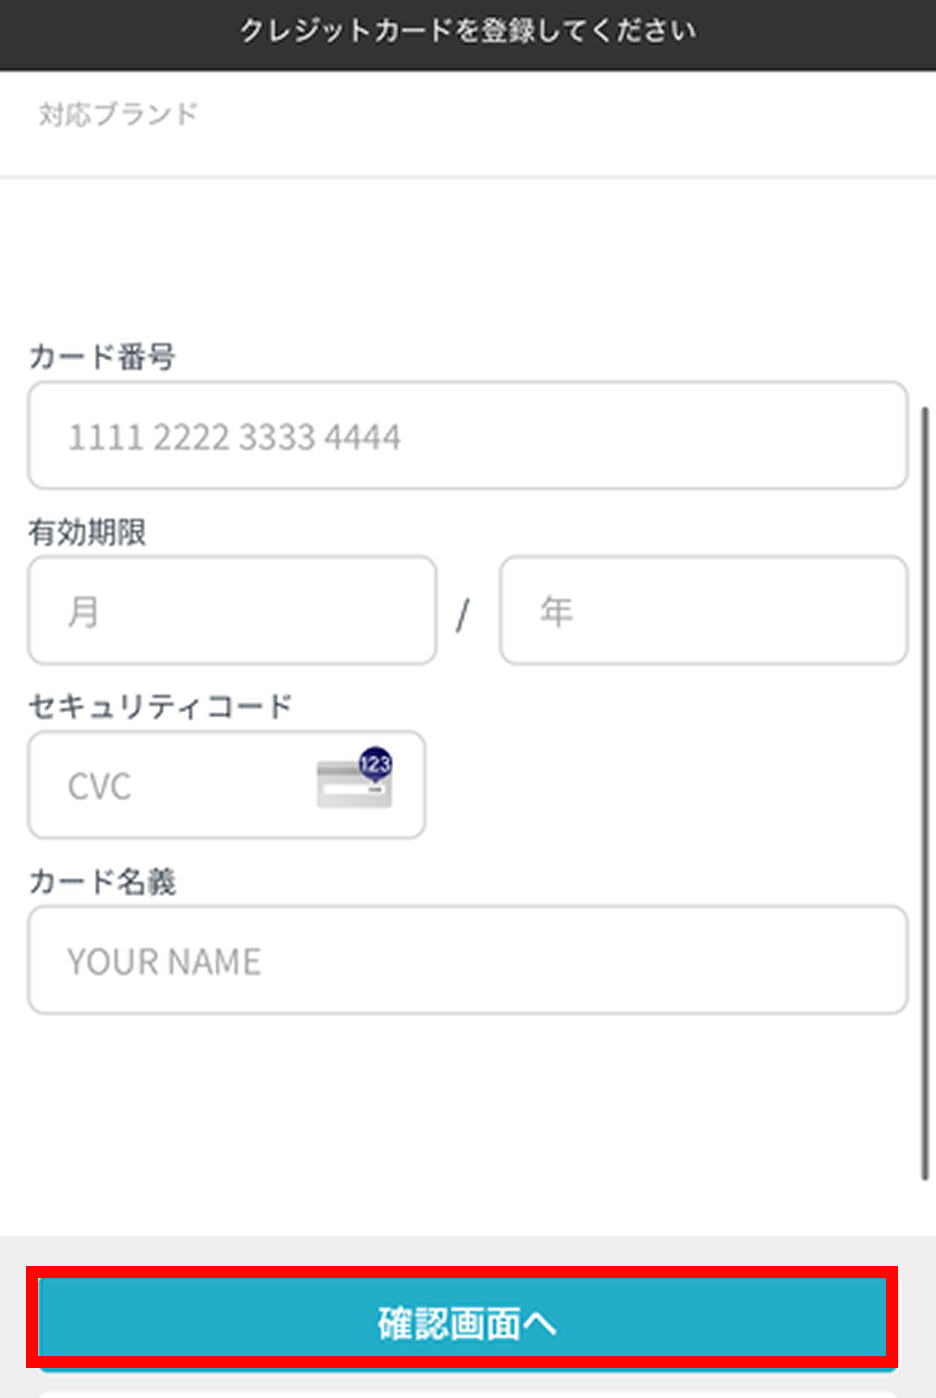Select the expiry month (月) field
This screenshot has width=936, height=1398.
click(x=232, y=611)
